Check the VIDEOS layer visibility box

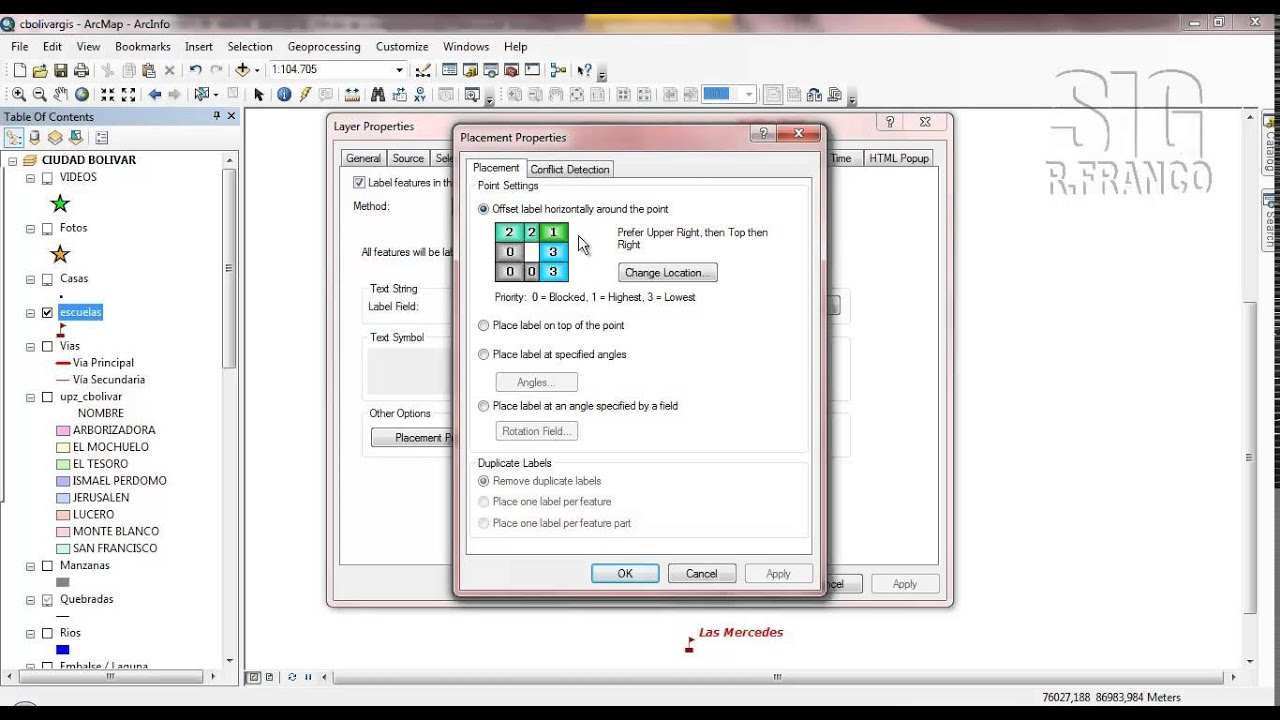tap(47, 178)
